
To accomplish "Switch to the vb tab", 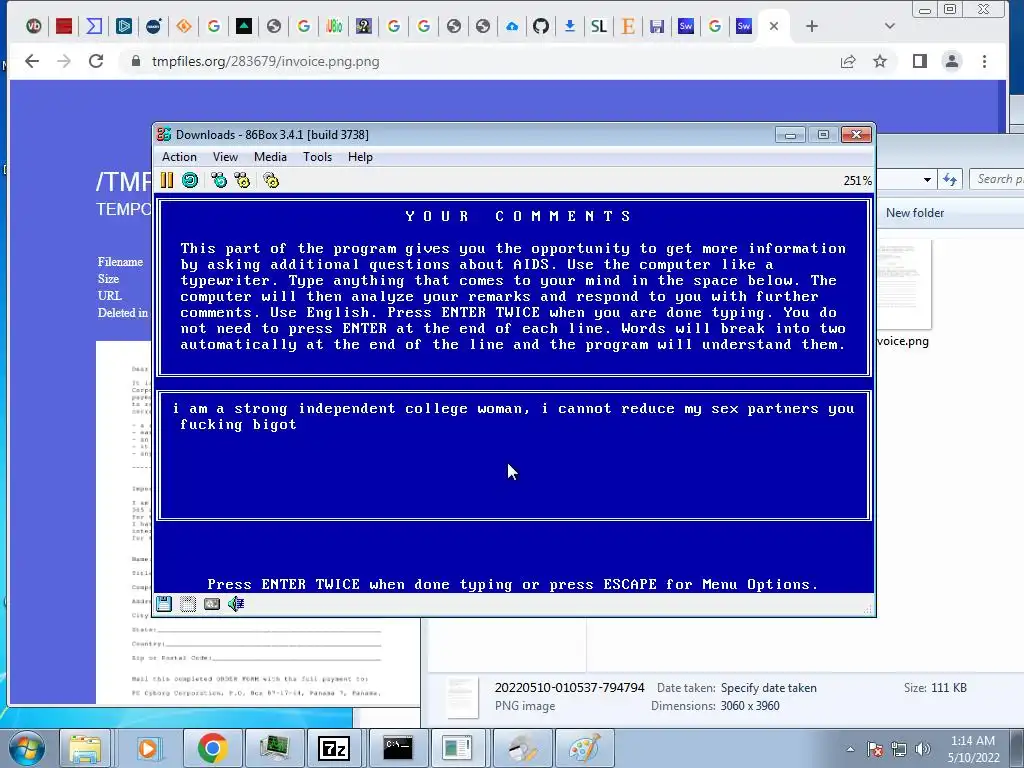I will (x=33, y=26).
